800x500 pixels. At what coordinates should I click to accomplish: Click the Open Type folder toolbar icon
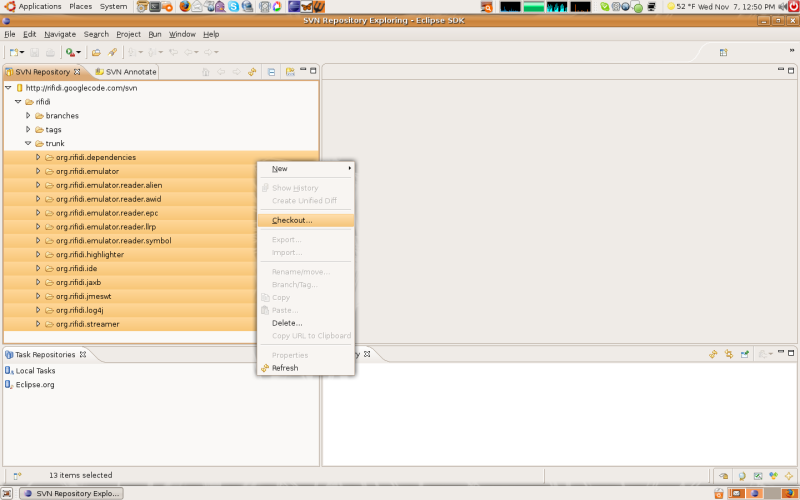[x=96, y=52]
